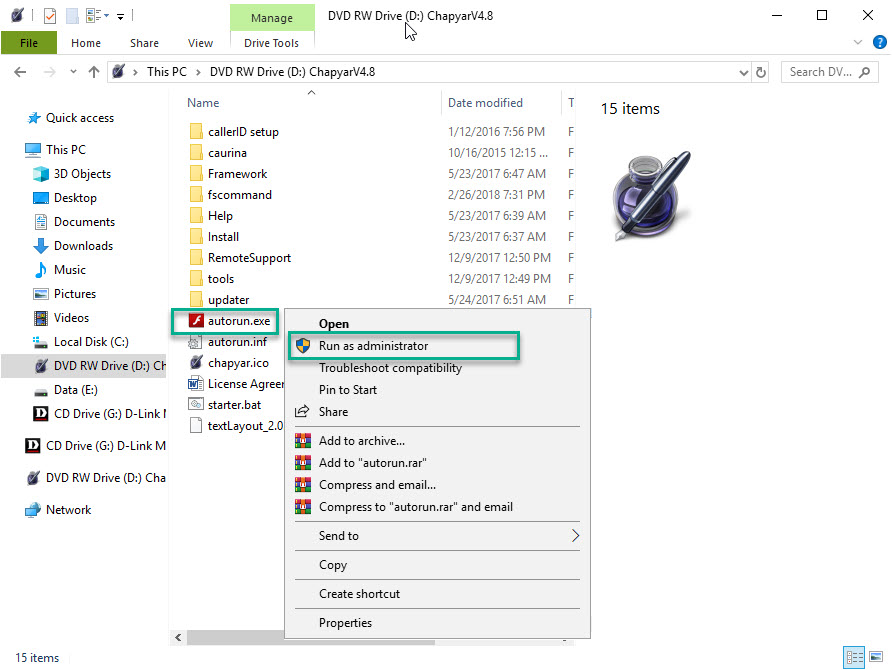This screenshot has height=670, width=892.
Task: Select the License Agreement Word document icon
Action: coord(195,384)
